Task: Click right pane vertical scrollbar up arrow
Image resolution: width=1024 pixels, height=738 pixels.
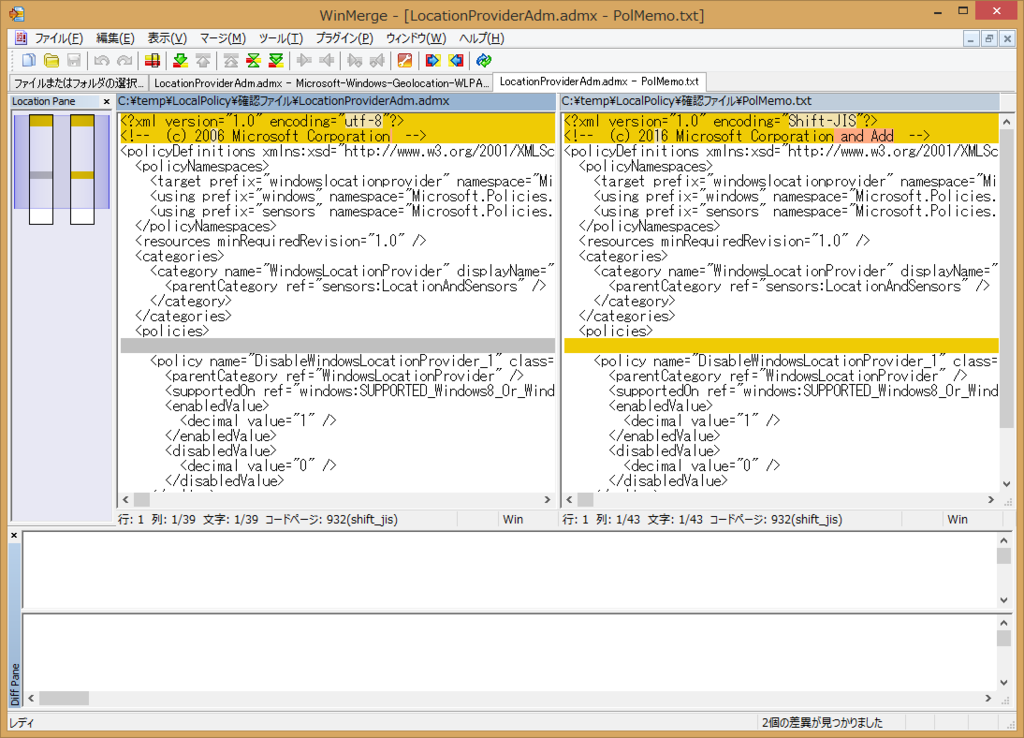Action: click(1006, 121)
